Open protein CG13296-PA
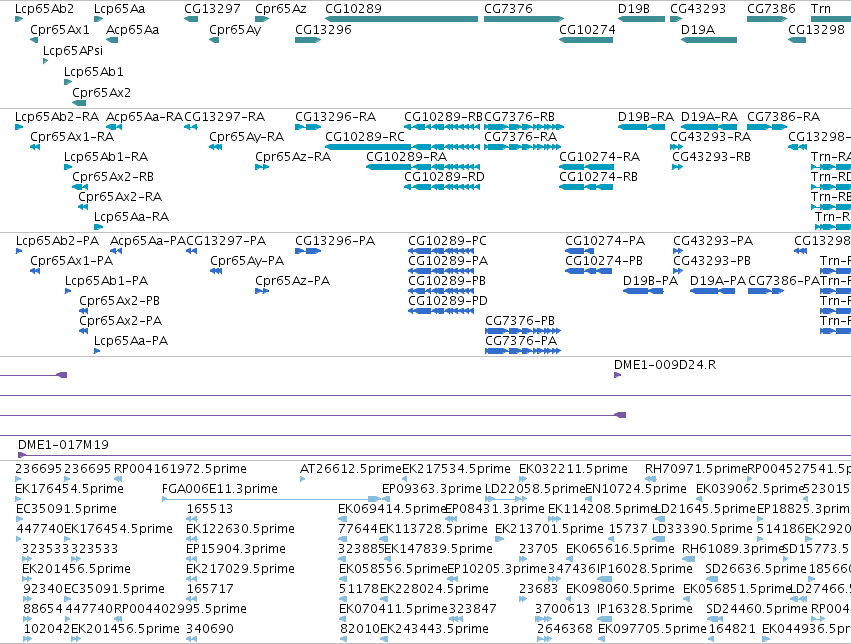 point(308,251)
